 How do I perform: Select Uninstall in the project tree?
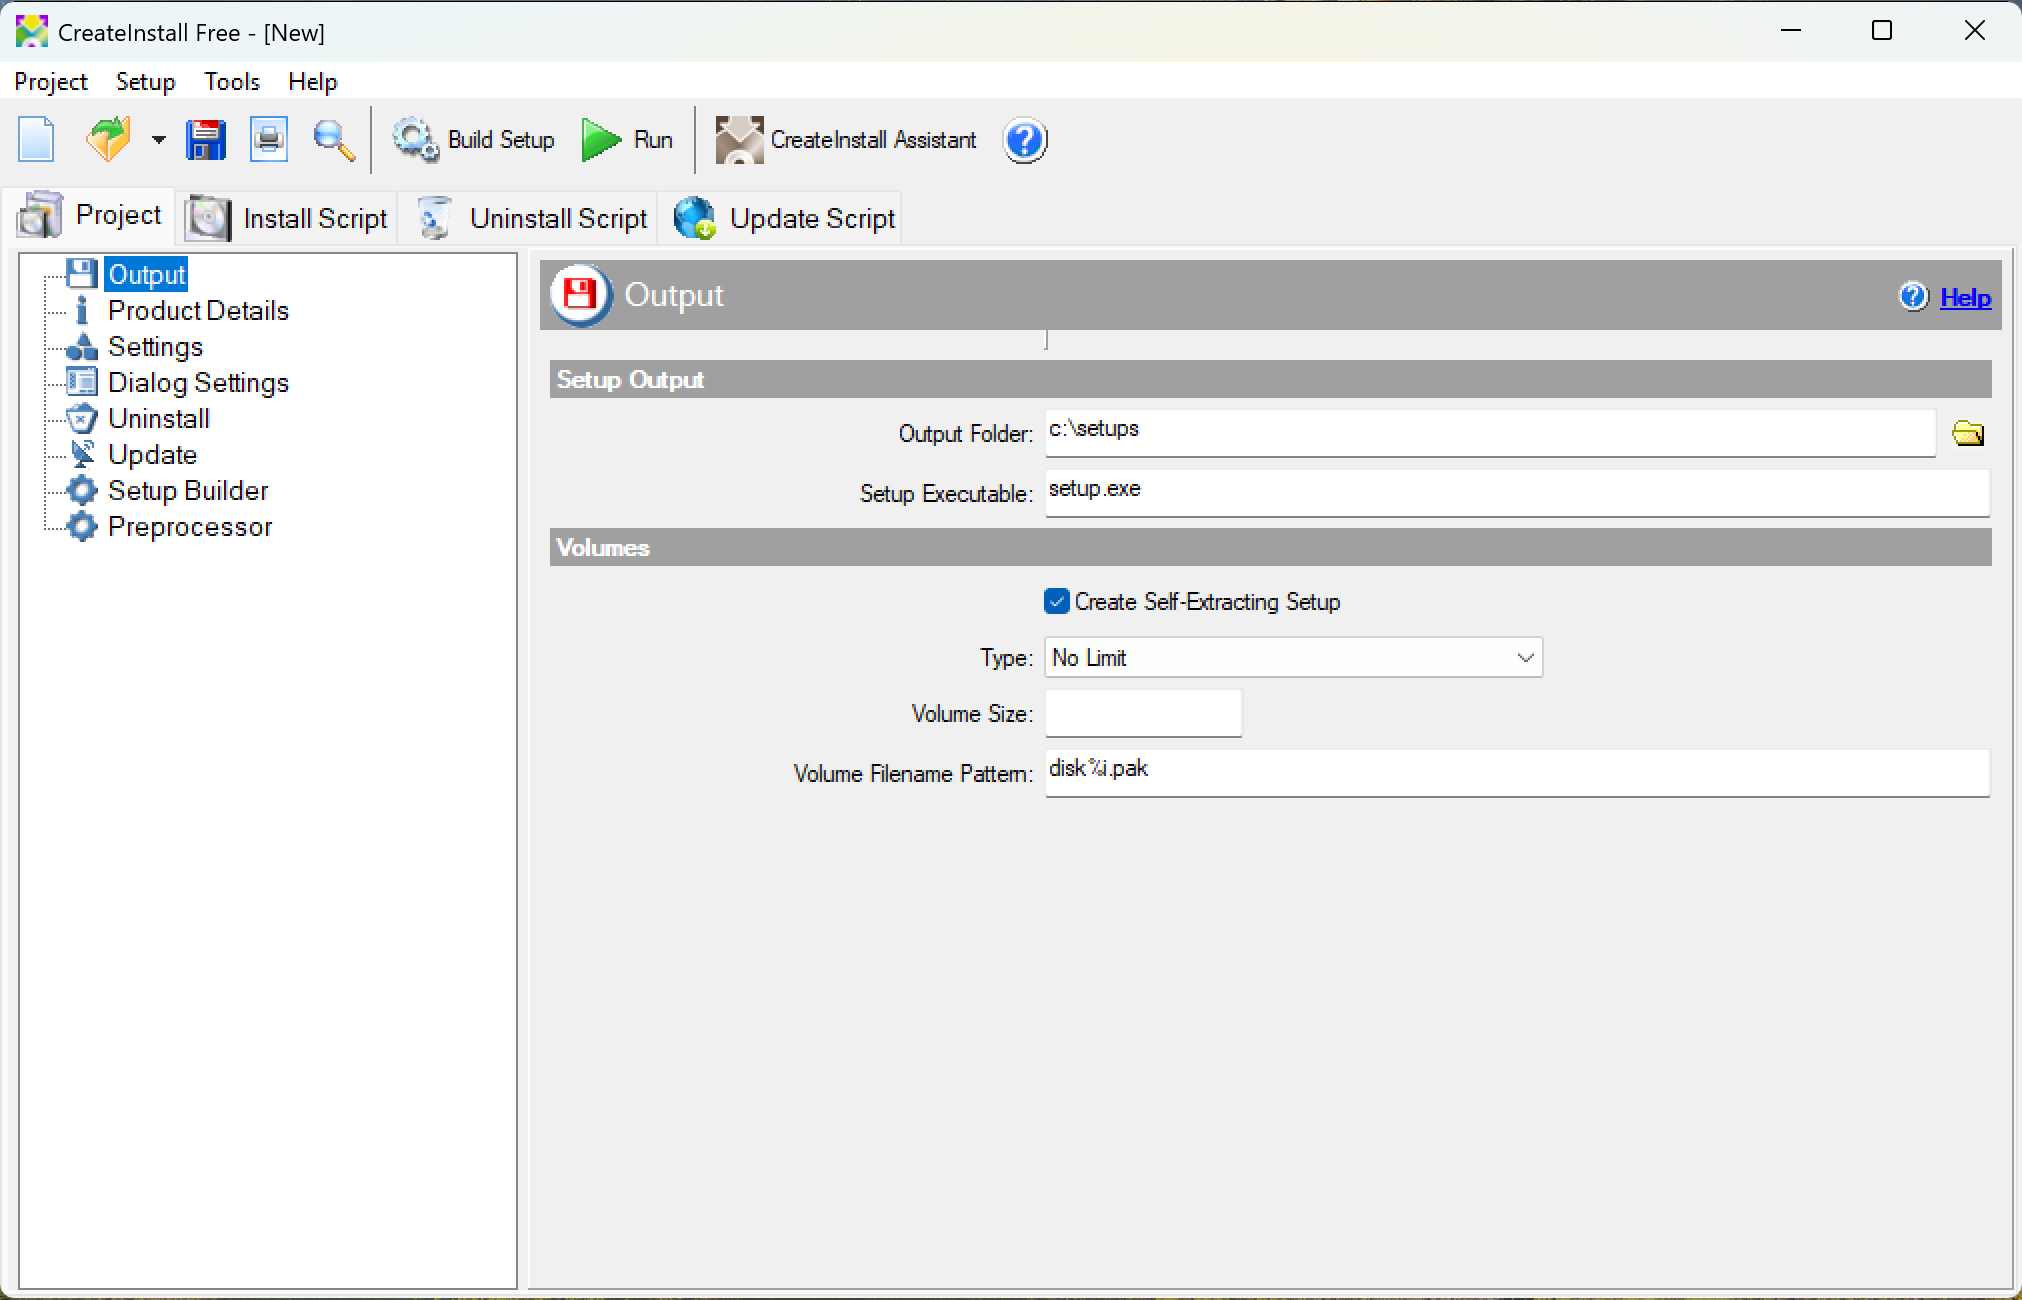(158, 418)
